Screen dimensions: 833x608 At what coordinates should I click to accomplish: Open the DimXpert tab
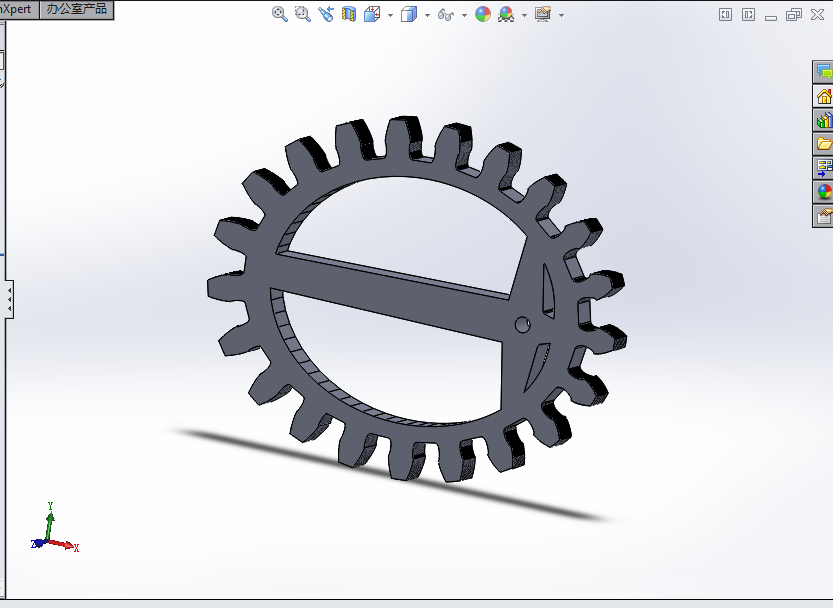19,9
